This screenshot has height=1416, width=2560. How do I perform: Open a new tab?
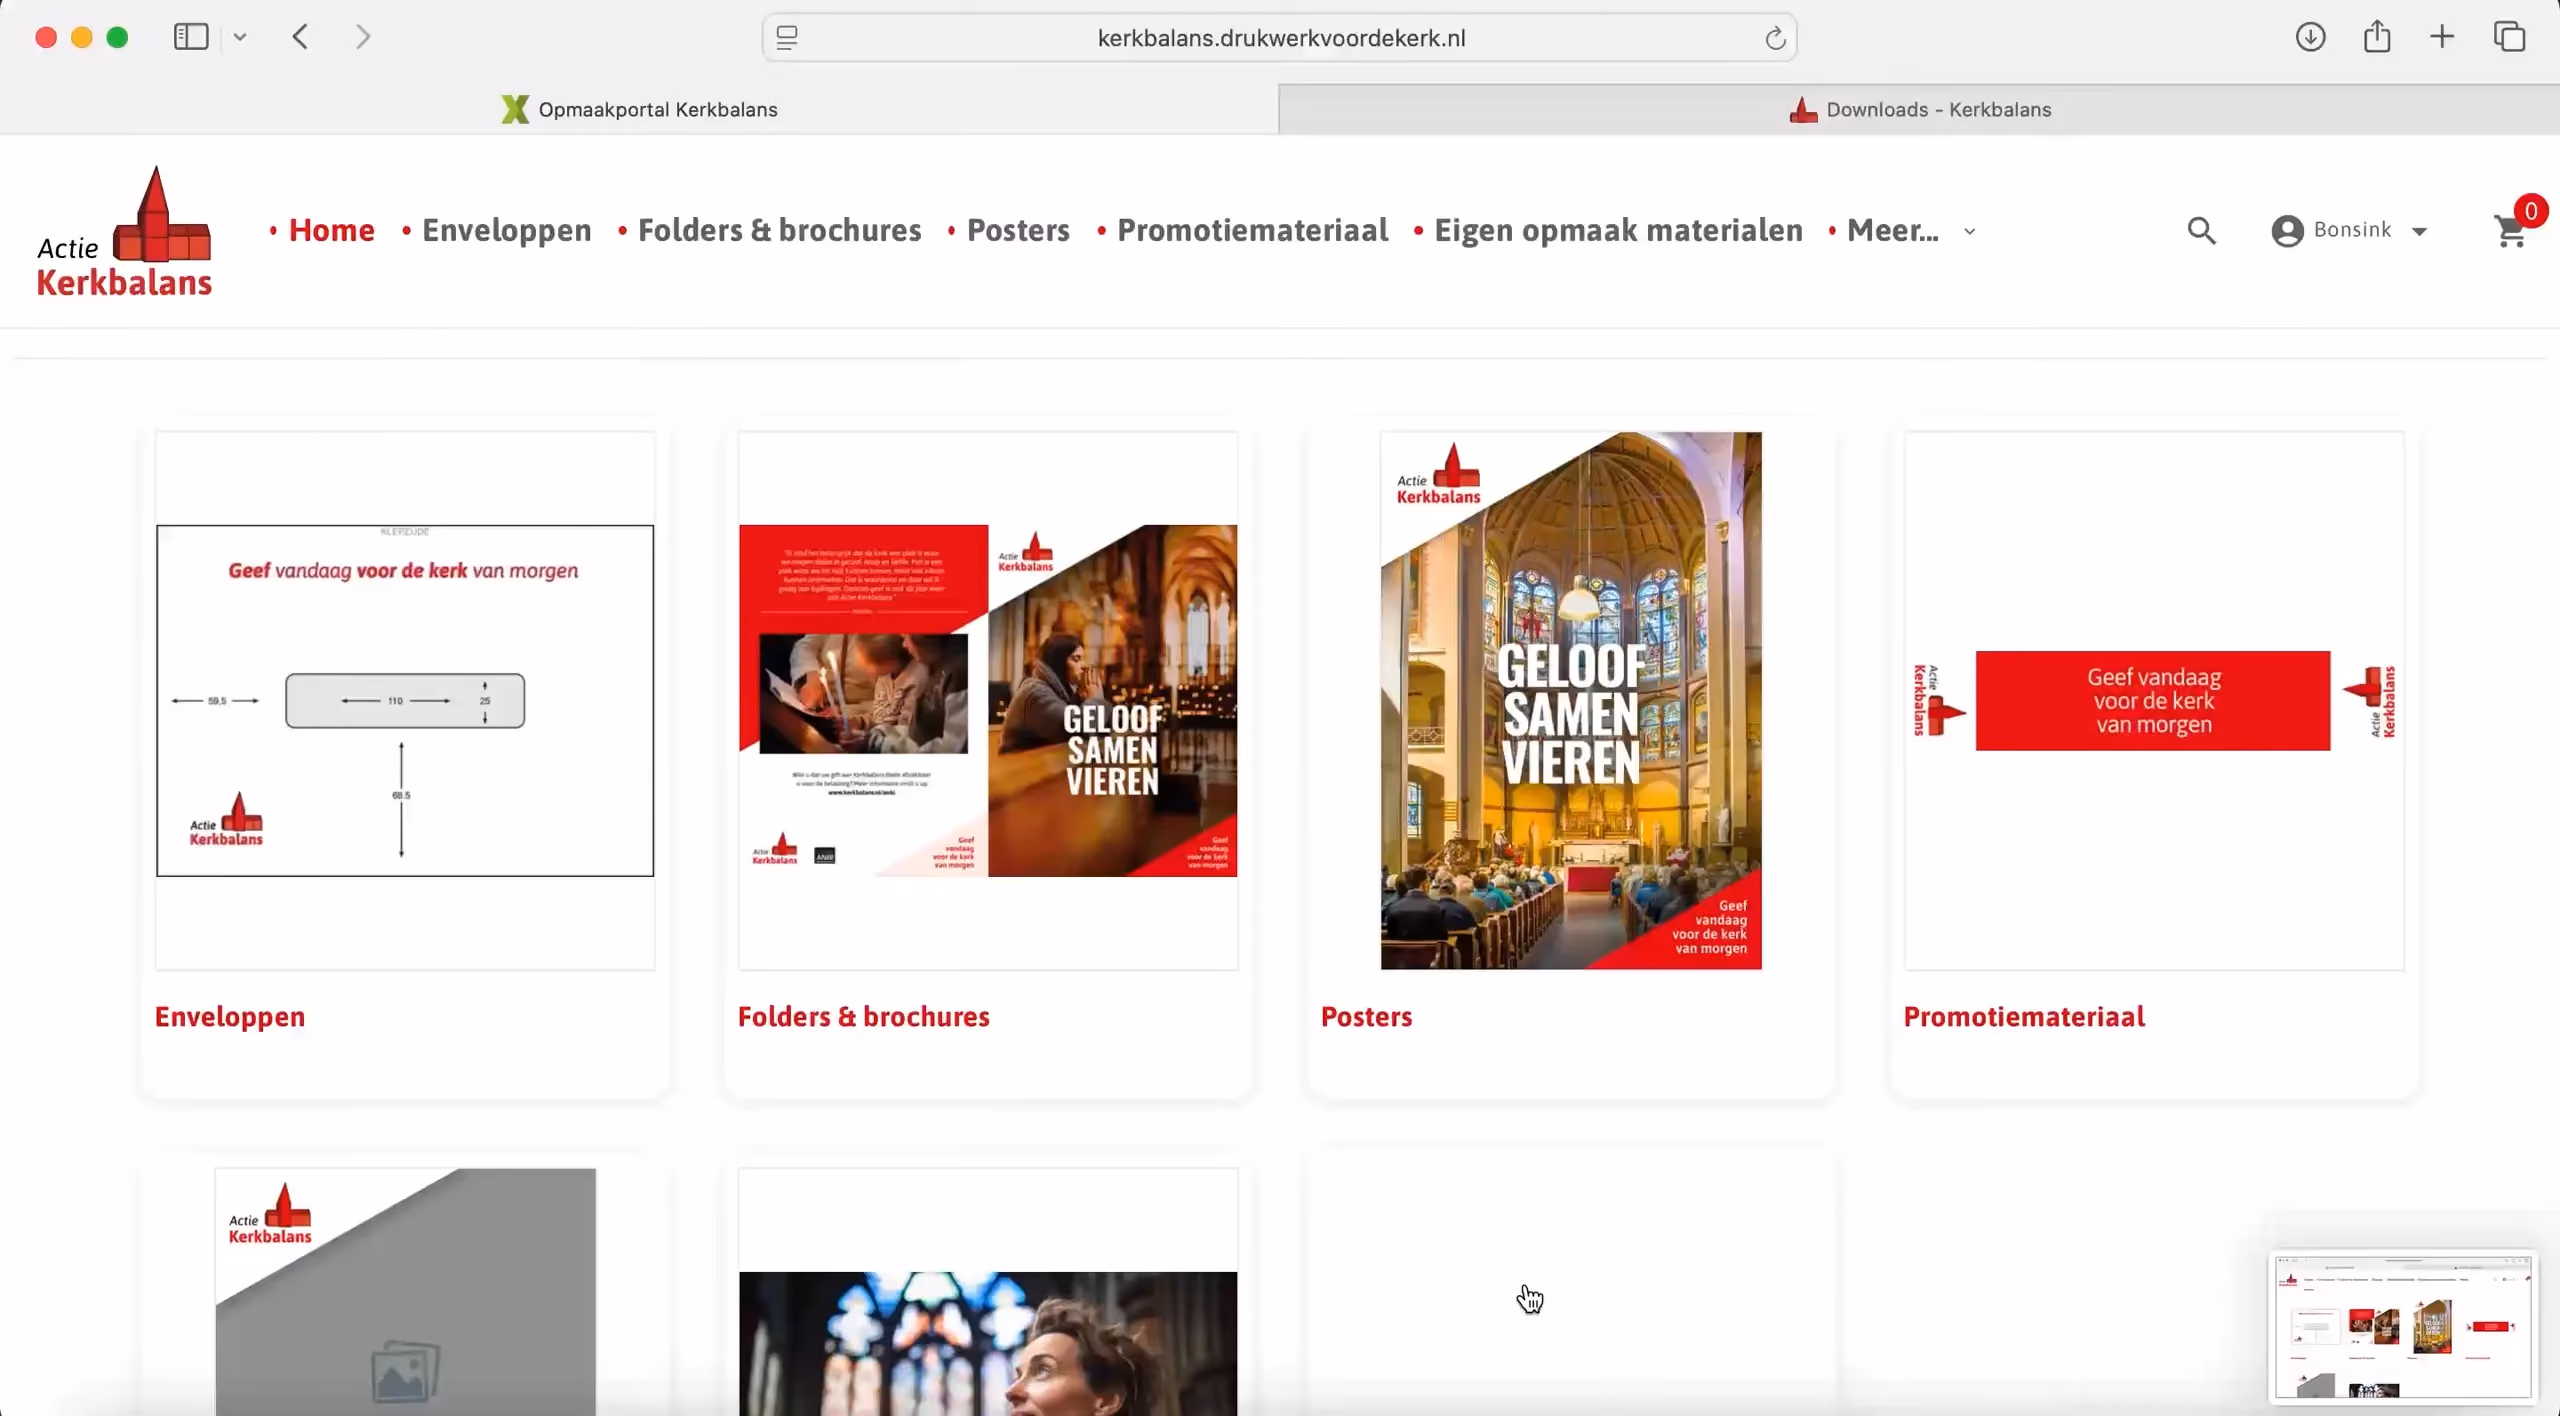[2442, 38]
